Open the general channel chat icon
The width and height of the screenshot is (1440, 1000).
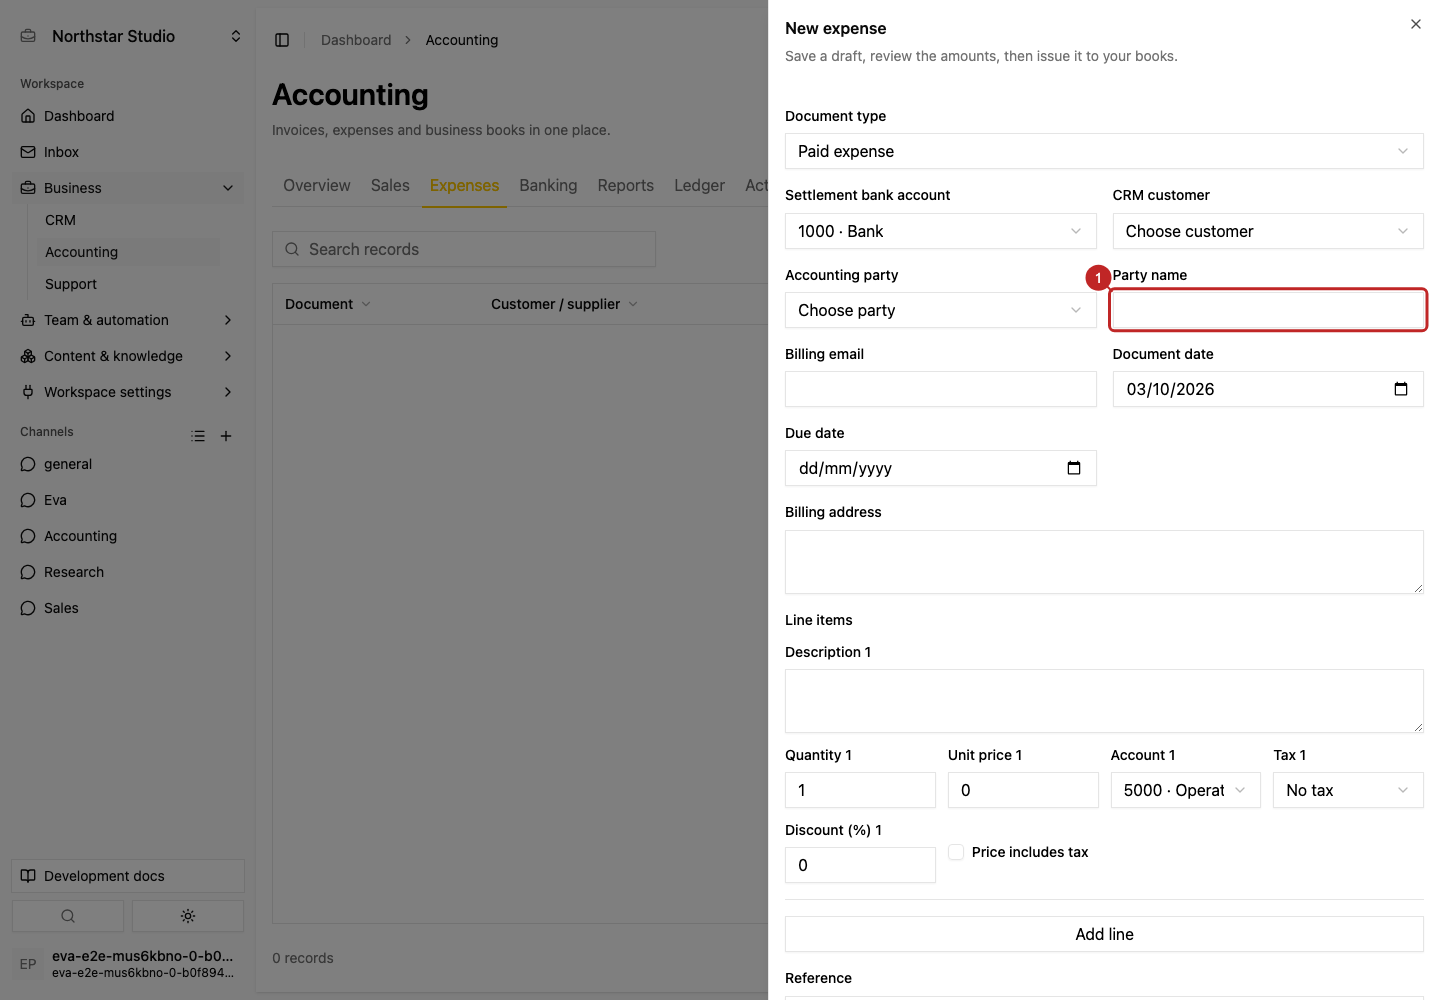tap(28, 464)
